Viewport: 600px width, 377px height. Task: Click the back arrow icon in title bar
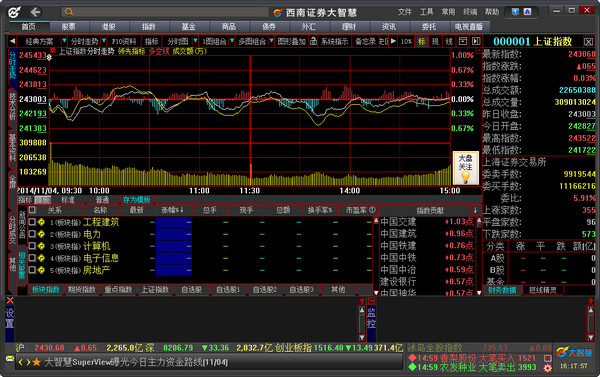tap(36, 12)
